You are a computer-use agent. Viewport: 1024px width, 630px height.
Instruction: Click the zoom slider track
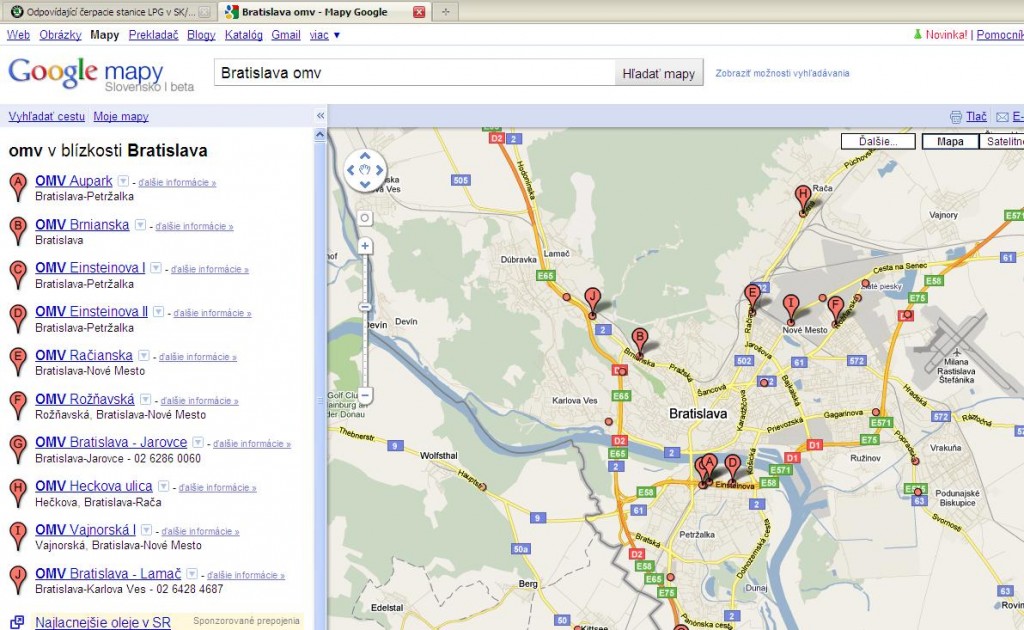(x=365, y=320)
